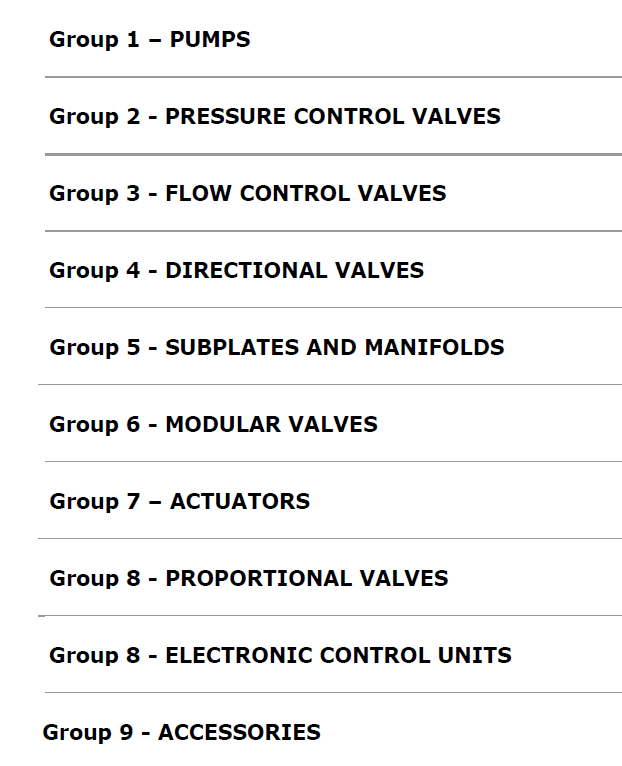
Task: Click the thick divider below PRESSURE CONTROL VALVES
Action: click(333, 154)
